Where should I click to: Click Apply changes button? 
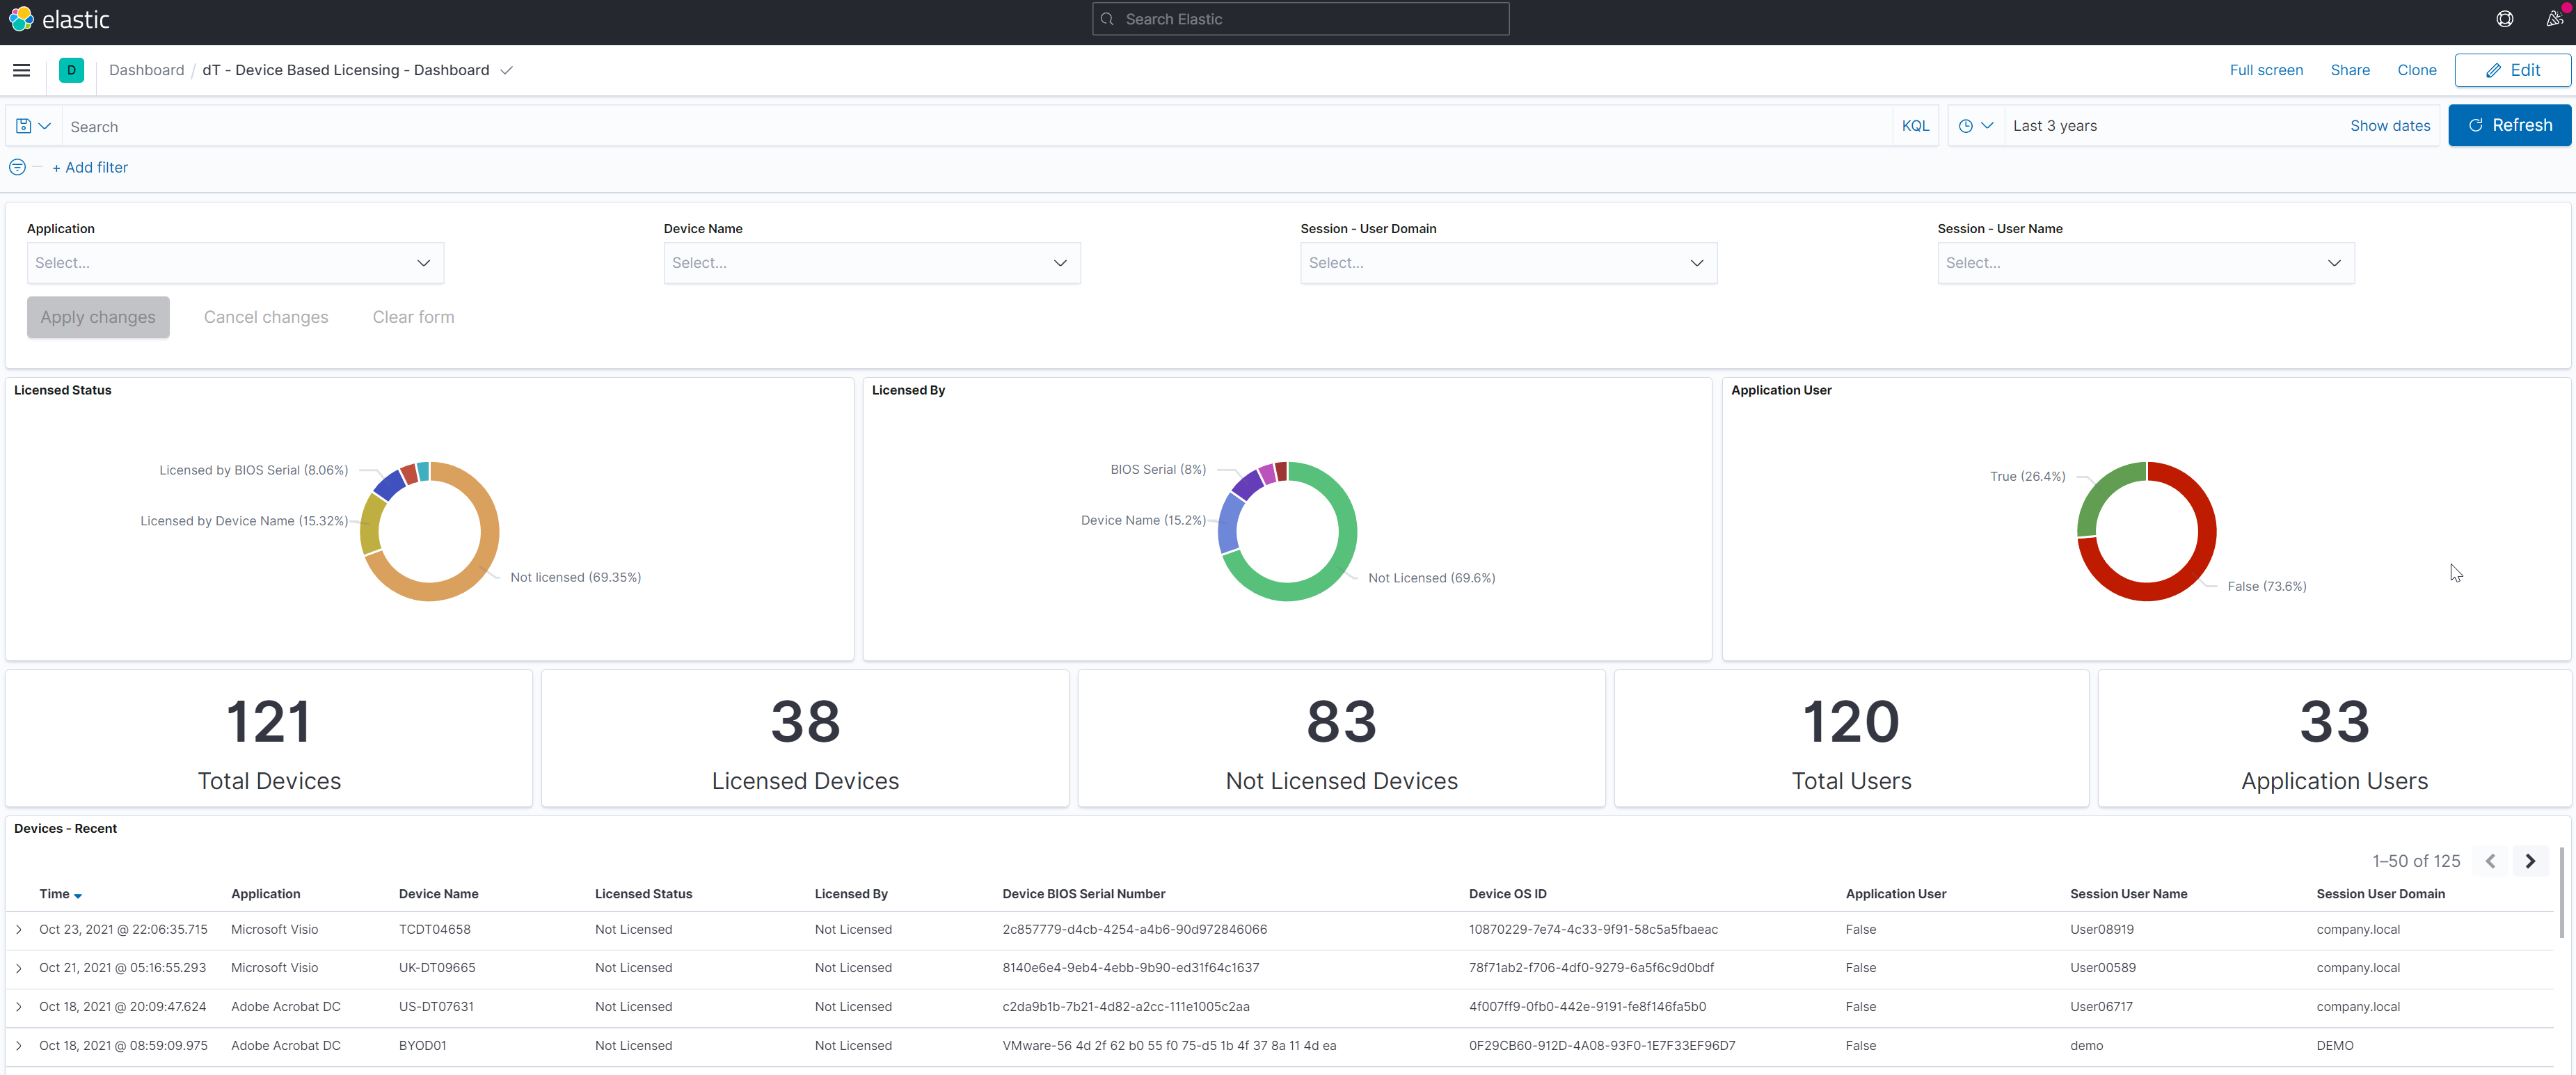(x=97, y=316)
